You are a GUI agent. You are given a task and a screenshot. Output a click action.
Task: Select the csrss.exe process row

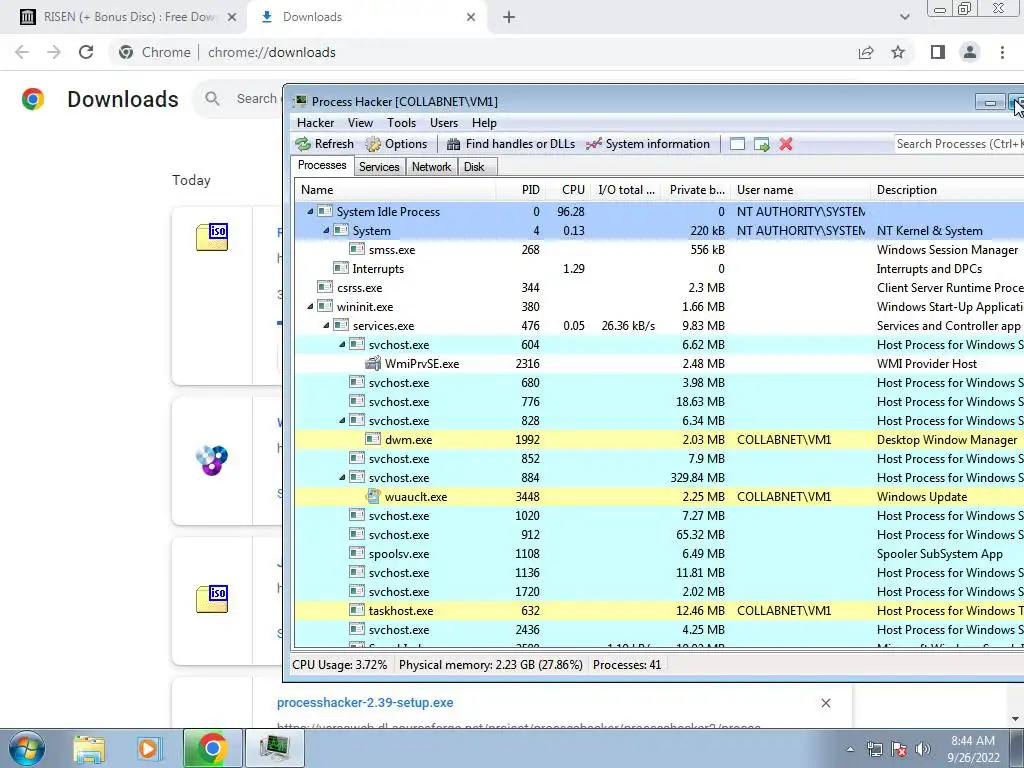(x=659, y=287)
